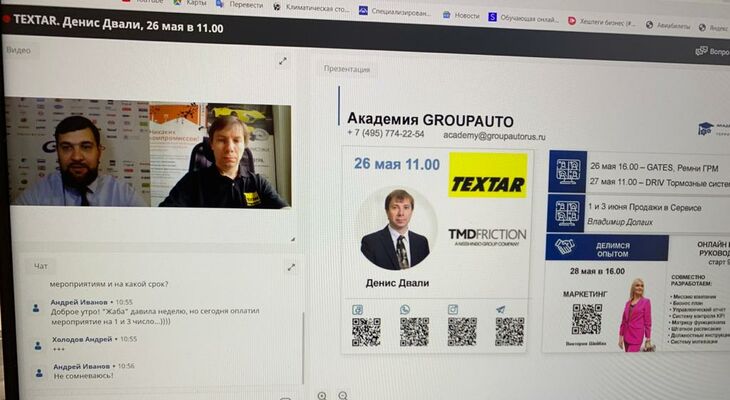Click the caption Денис Двали under the portrait

[x=397, y=283]
